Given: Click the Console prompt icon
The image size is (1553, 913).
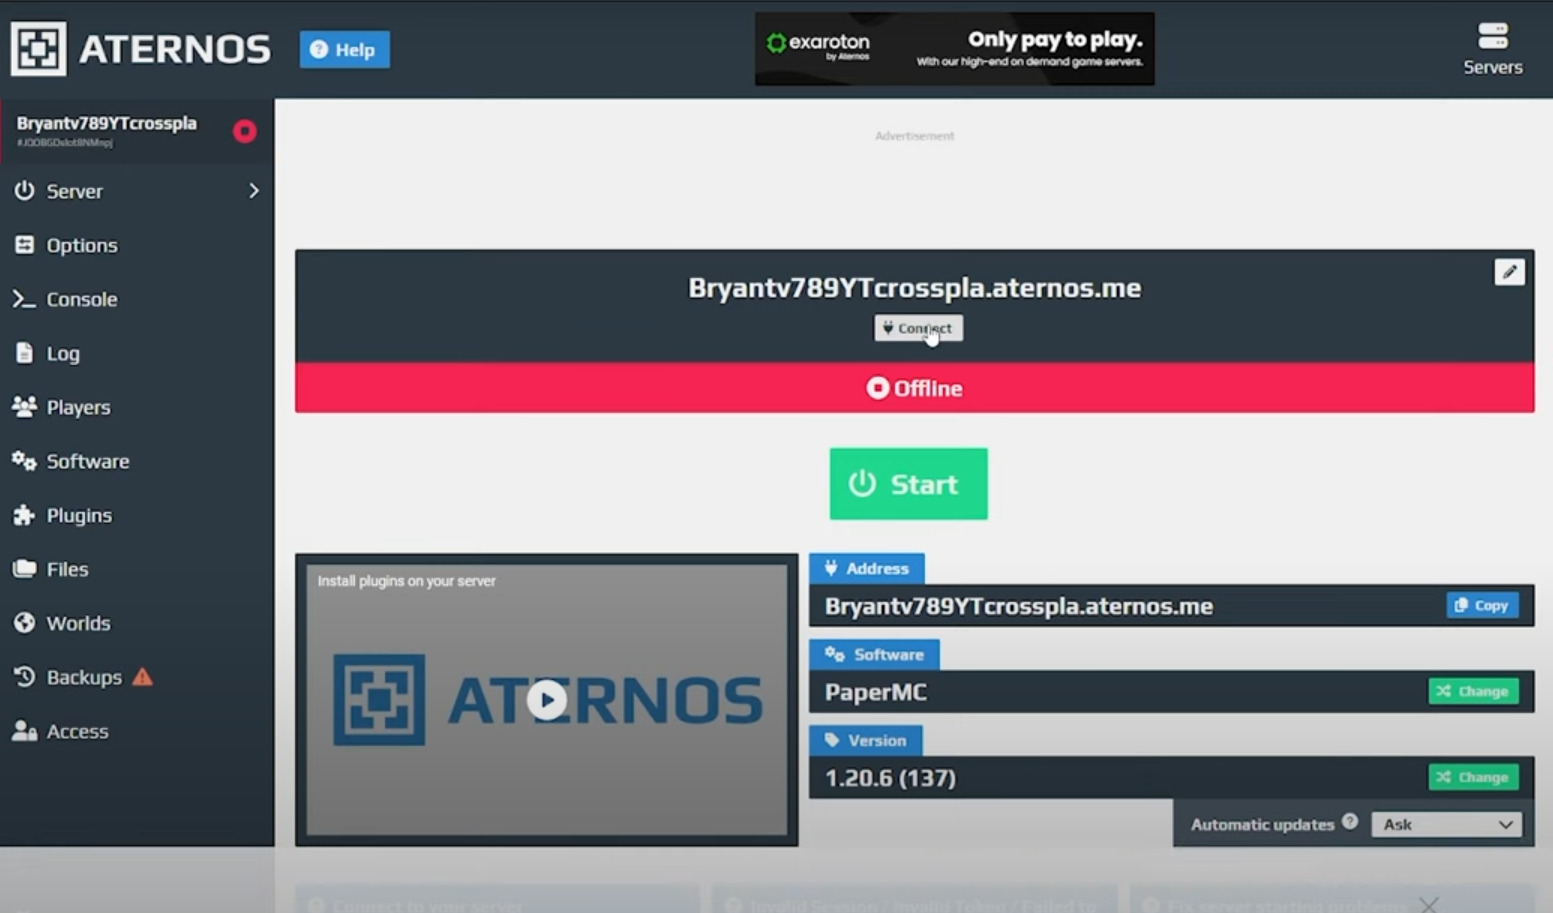Looking at the screenshot, I should point(24,298).
